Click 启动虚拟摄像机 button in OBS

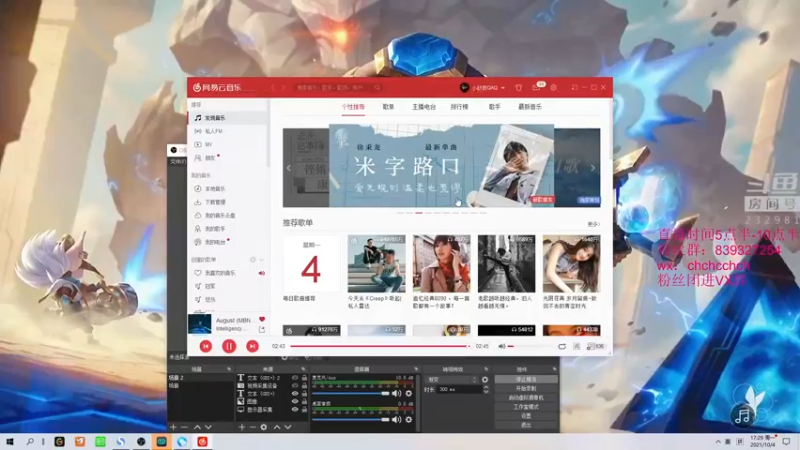[x=526, y=397]
